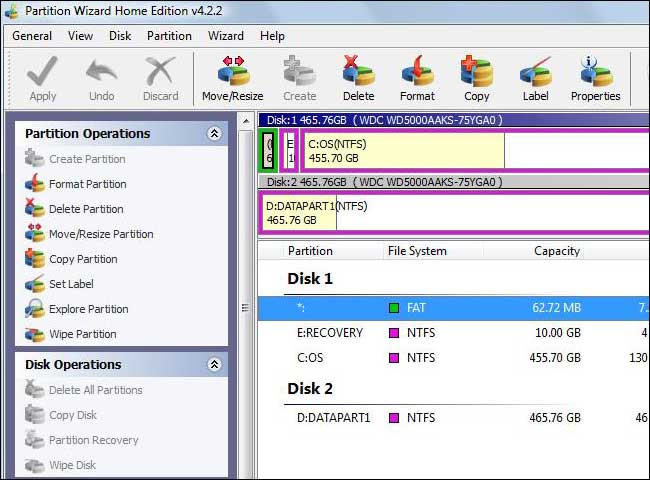650x480 pixels.
Task: Click Wipe Partition in sidebar
Action: pyautogui.click(x=82, y=334)
